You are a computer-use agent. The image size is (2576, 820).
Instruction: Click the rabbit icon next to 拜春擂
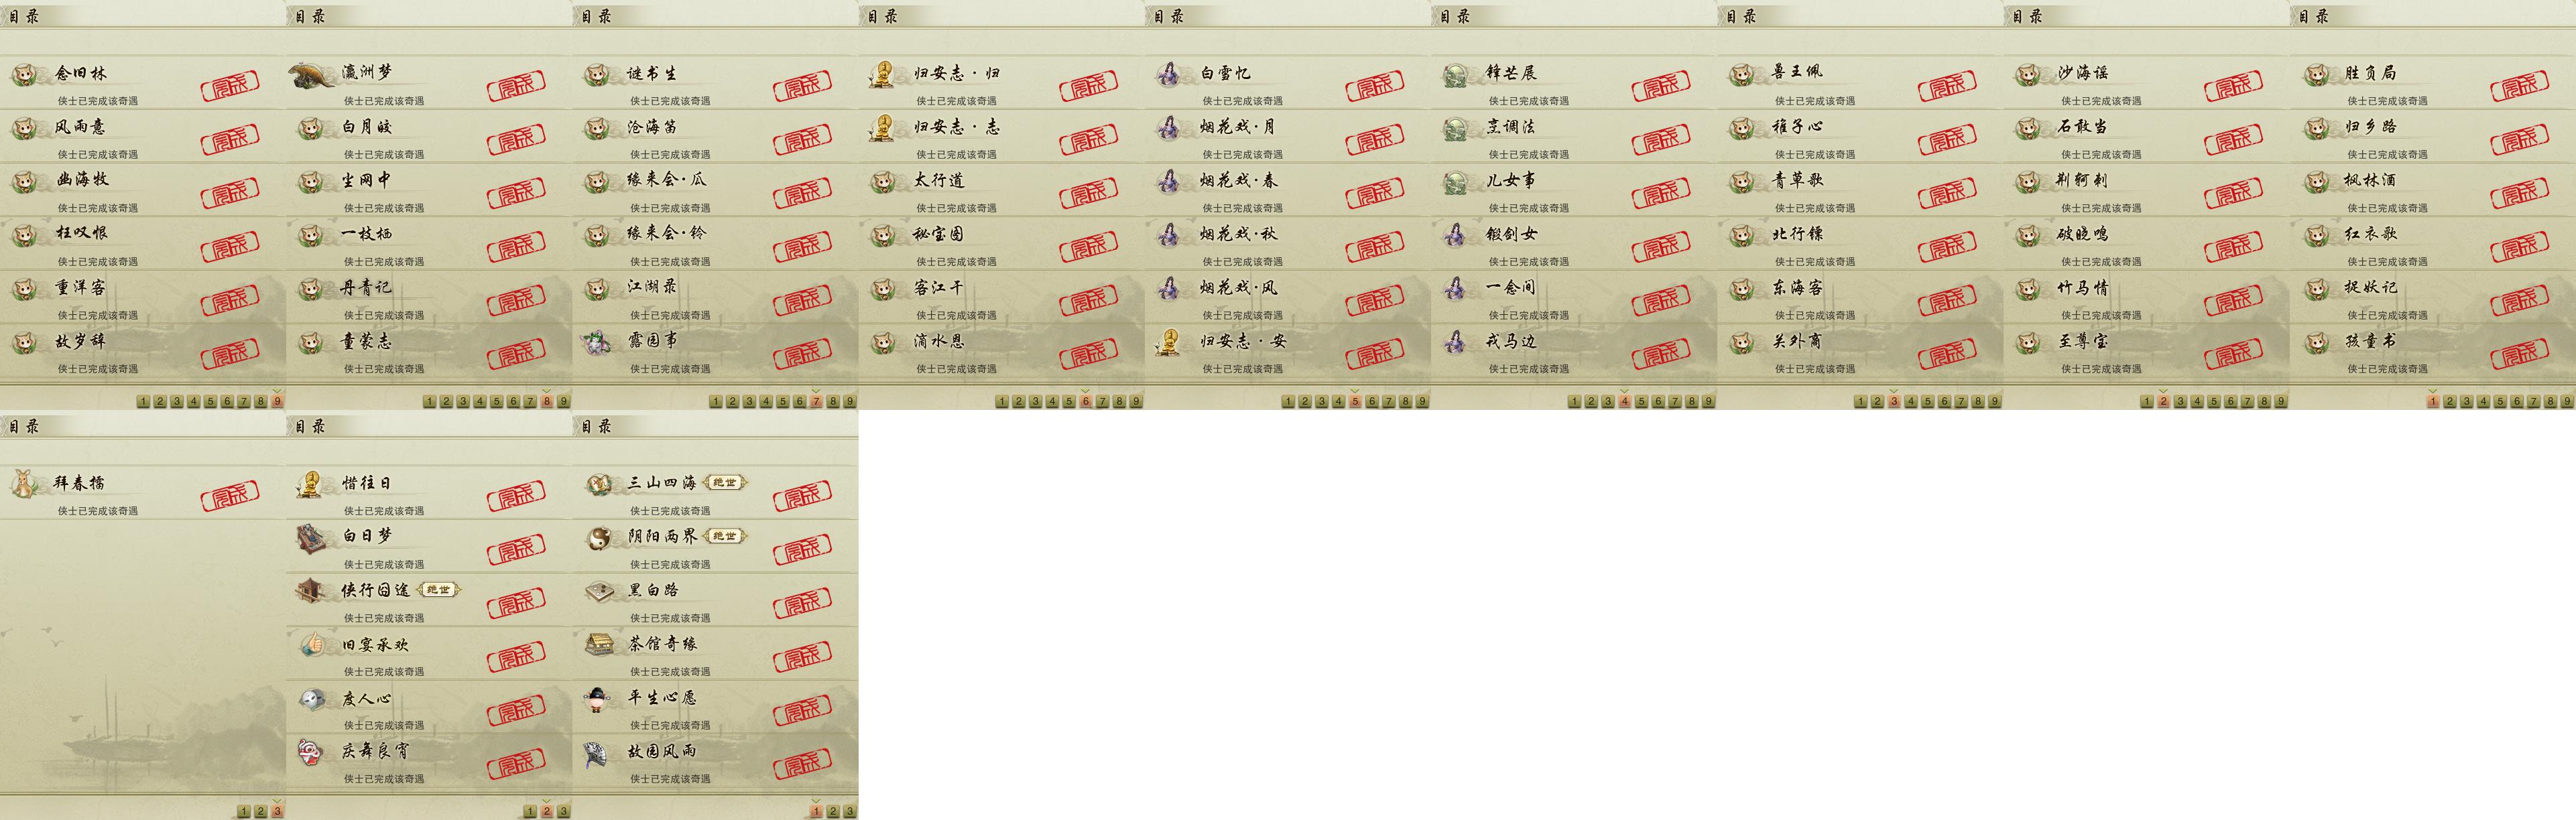(x=25, y=484)
